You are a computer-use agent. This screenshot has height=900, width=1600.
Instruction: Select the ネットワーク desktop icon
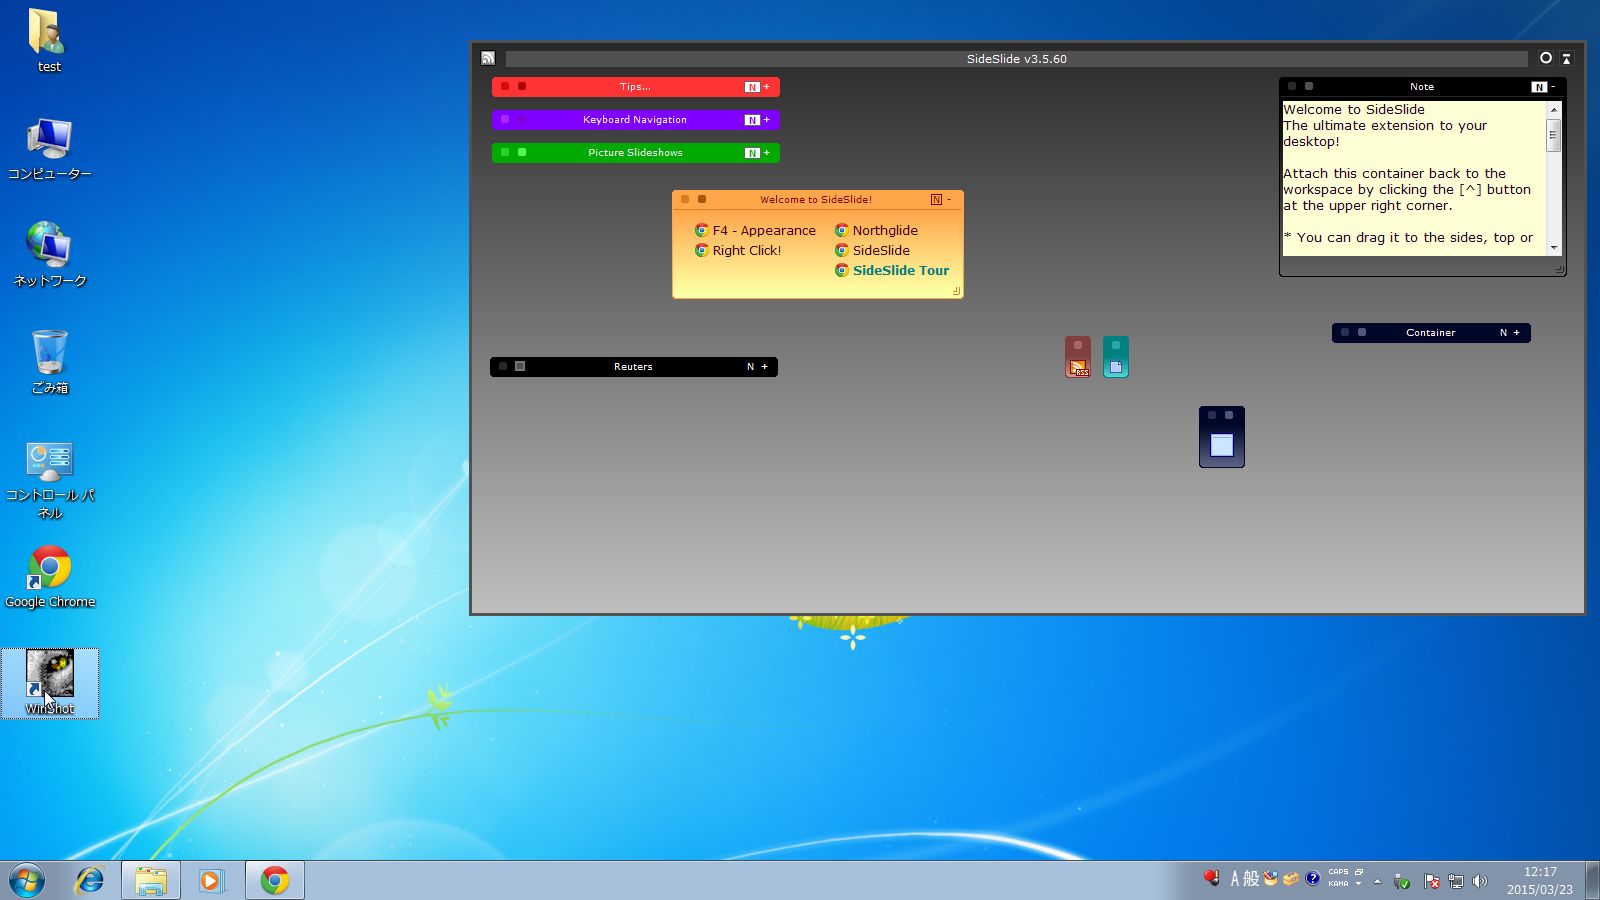click(x=49, y=254)
